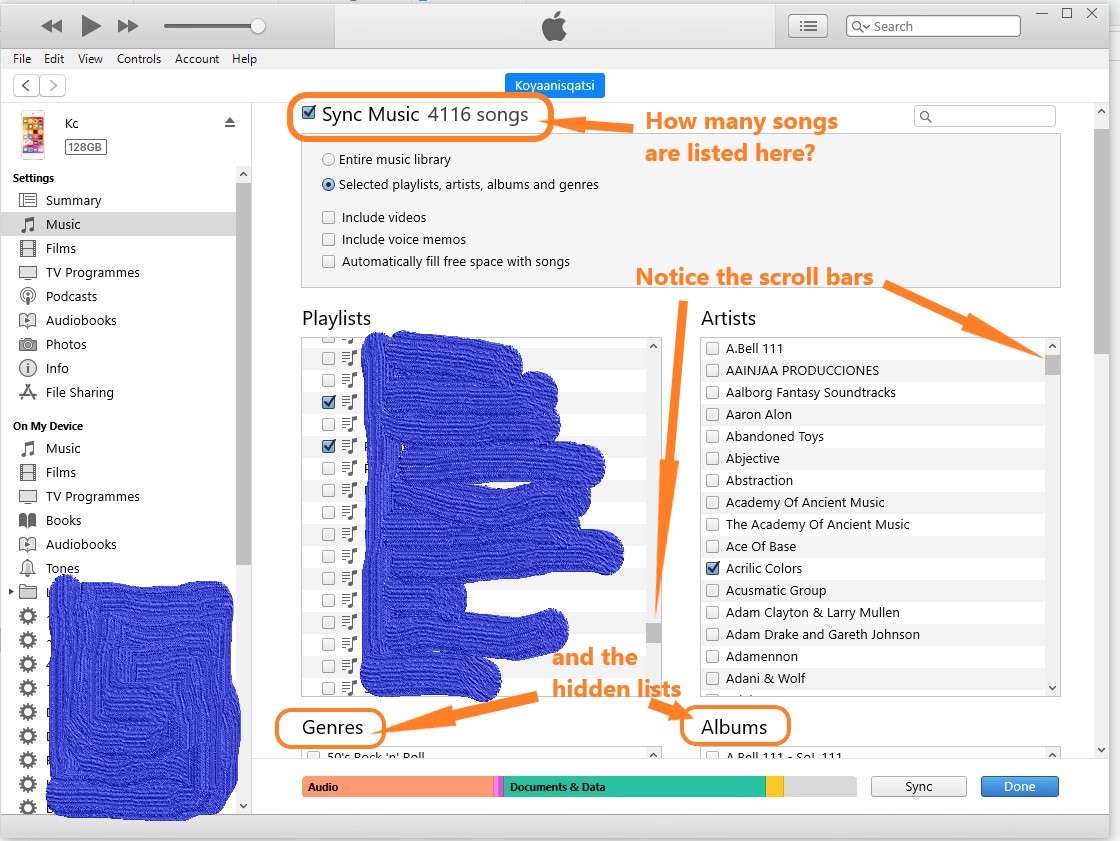Enable Automatically fill free space with songs
Image resolution: width=1120 pixels, height=841 pixels.
pyautogui.click(x=329, y=262)
